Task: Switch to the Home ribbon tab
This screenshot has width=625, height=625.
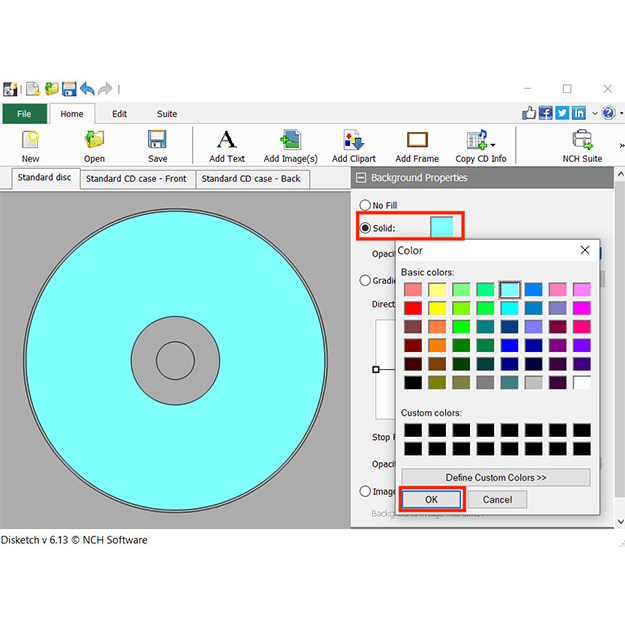Action: click(72, 114)
